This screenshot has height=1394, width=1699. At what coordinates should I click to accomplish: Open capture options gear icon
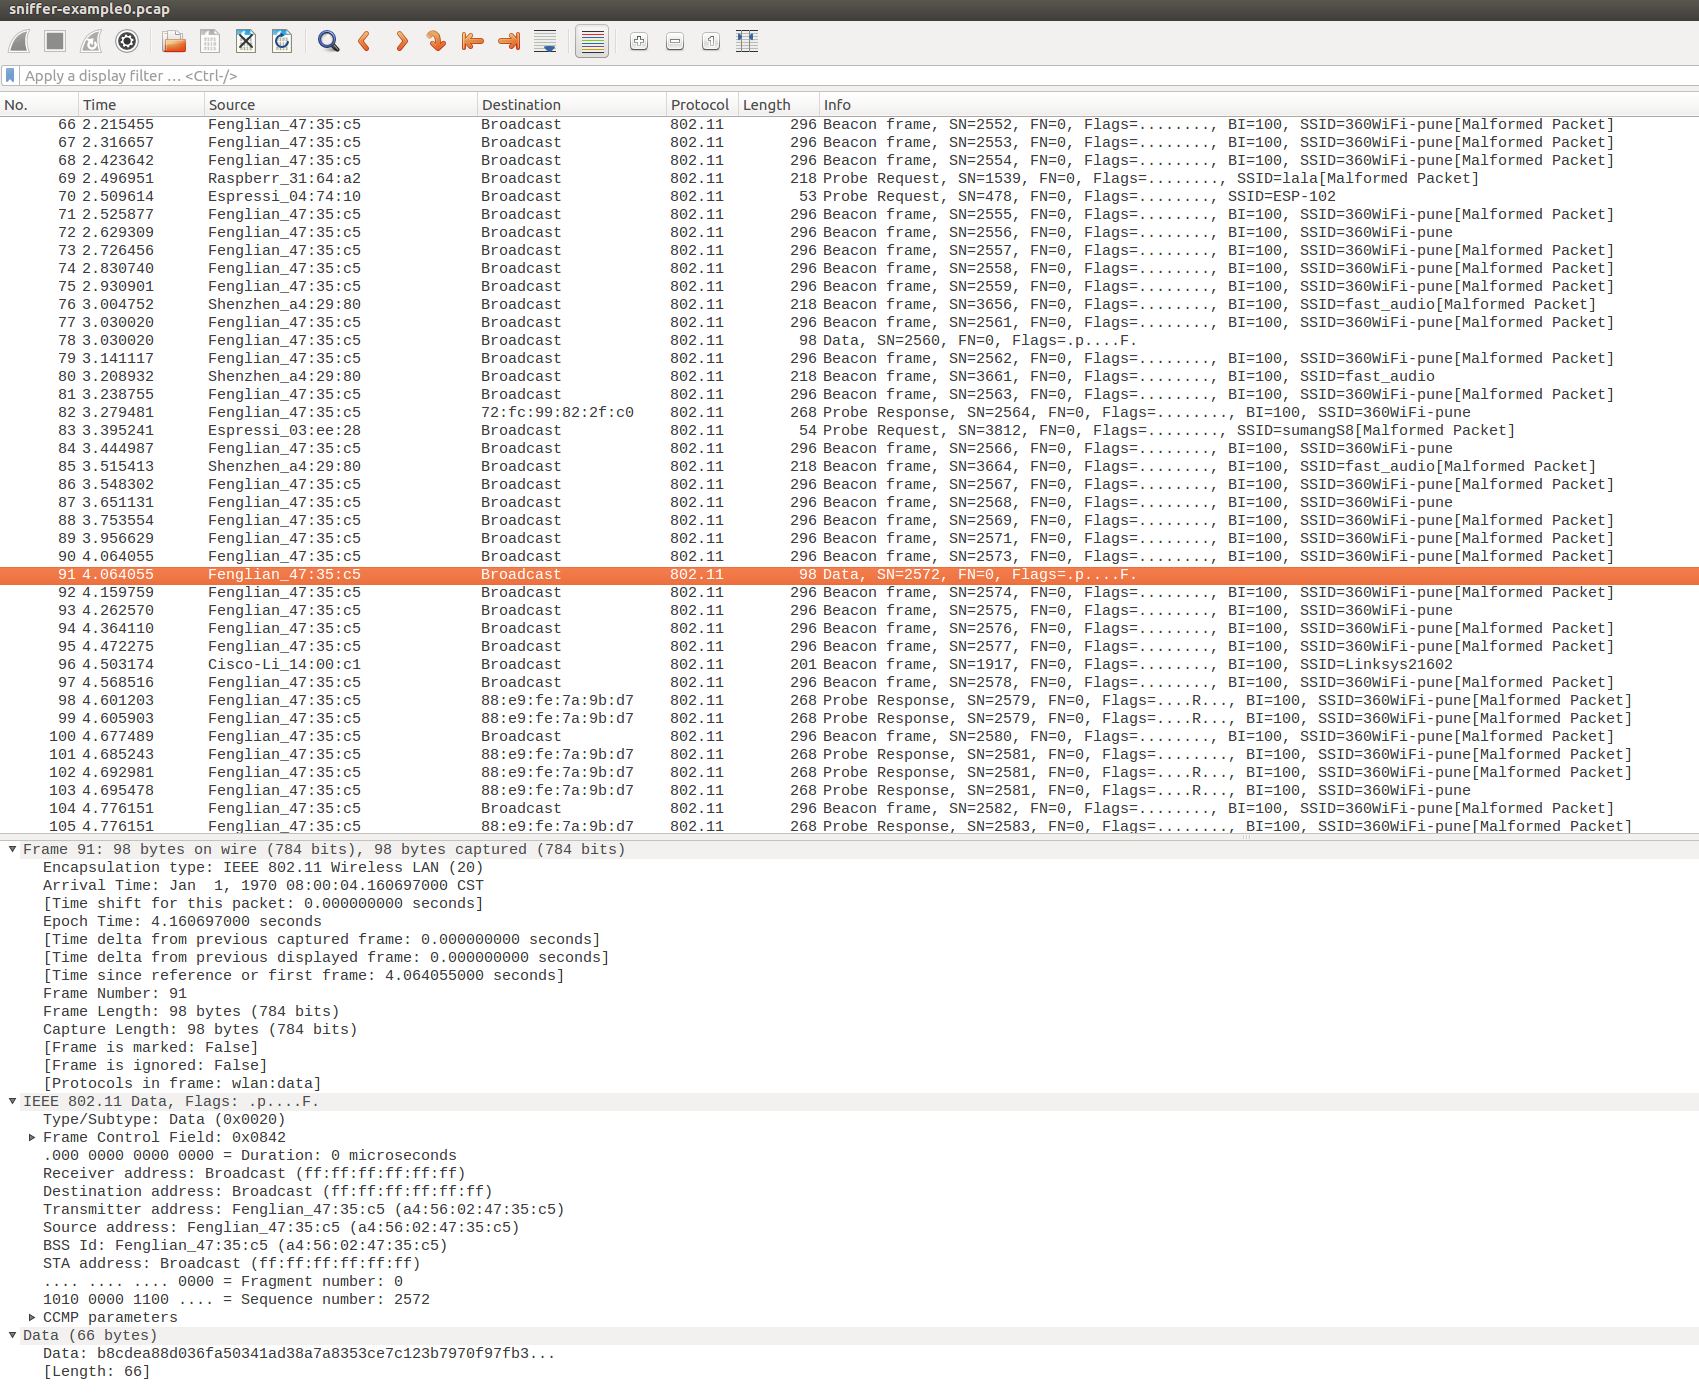[127, 41]
